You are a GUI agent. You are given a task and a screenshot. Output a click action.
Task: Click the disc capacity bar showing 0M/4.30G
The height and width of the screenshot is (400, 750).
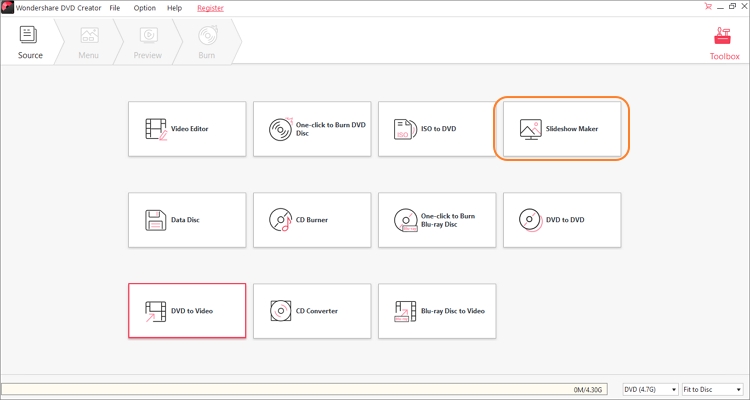(304, 389)
